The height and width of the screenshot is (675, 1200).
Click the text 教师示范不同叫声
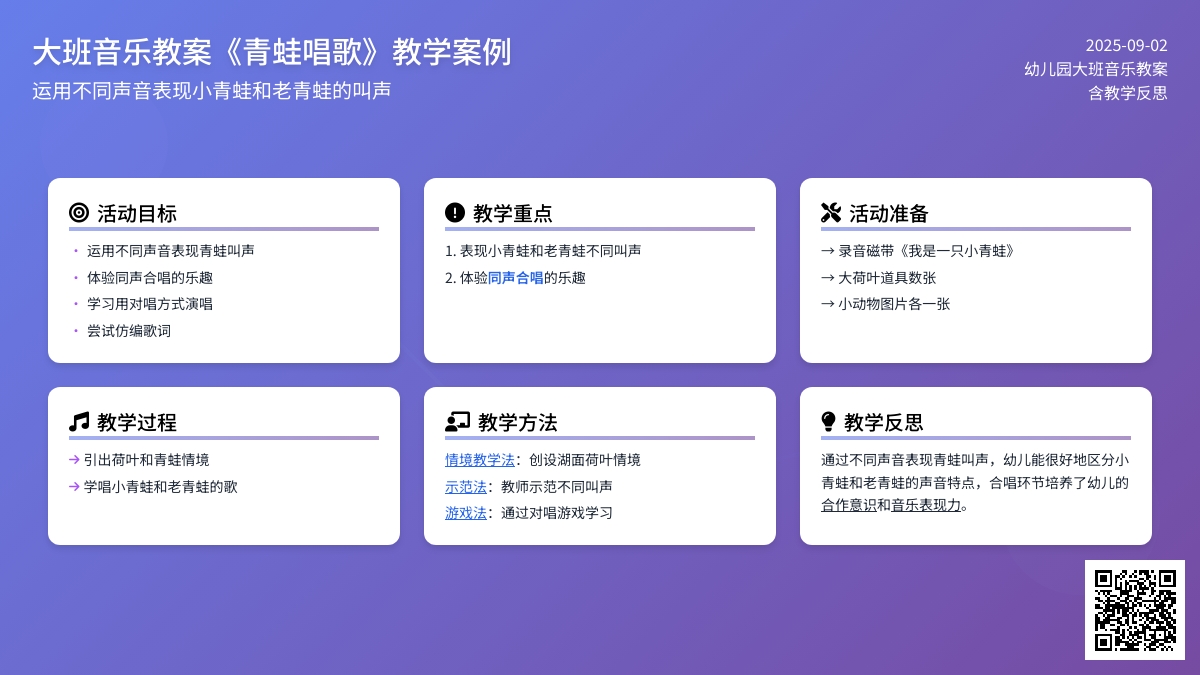click(557, 486)
